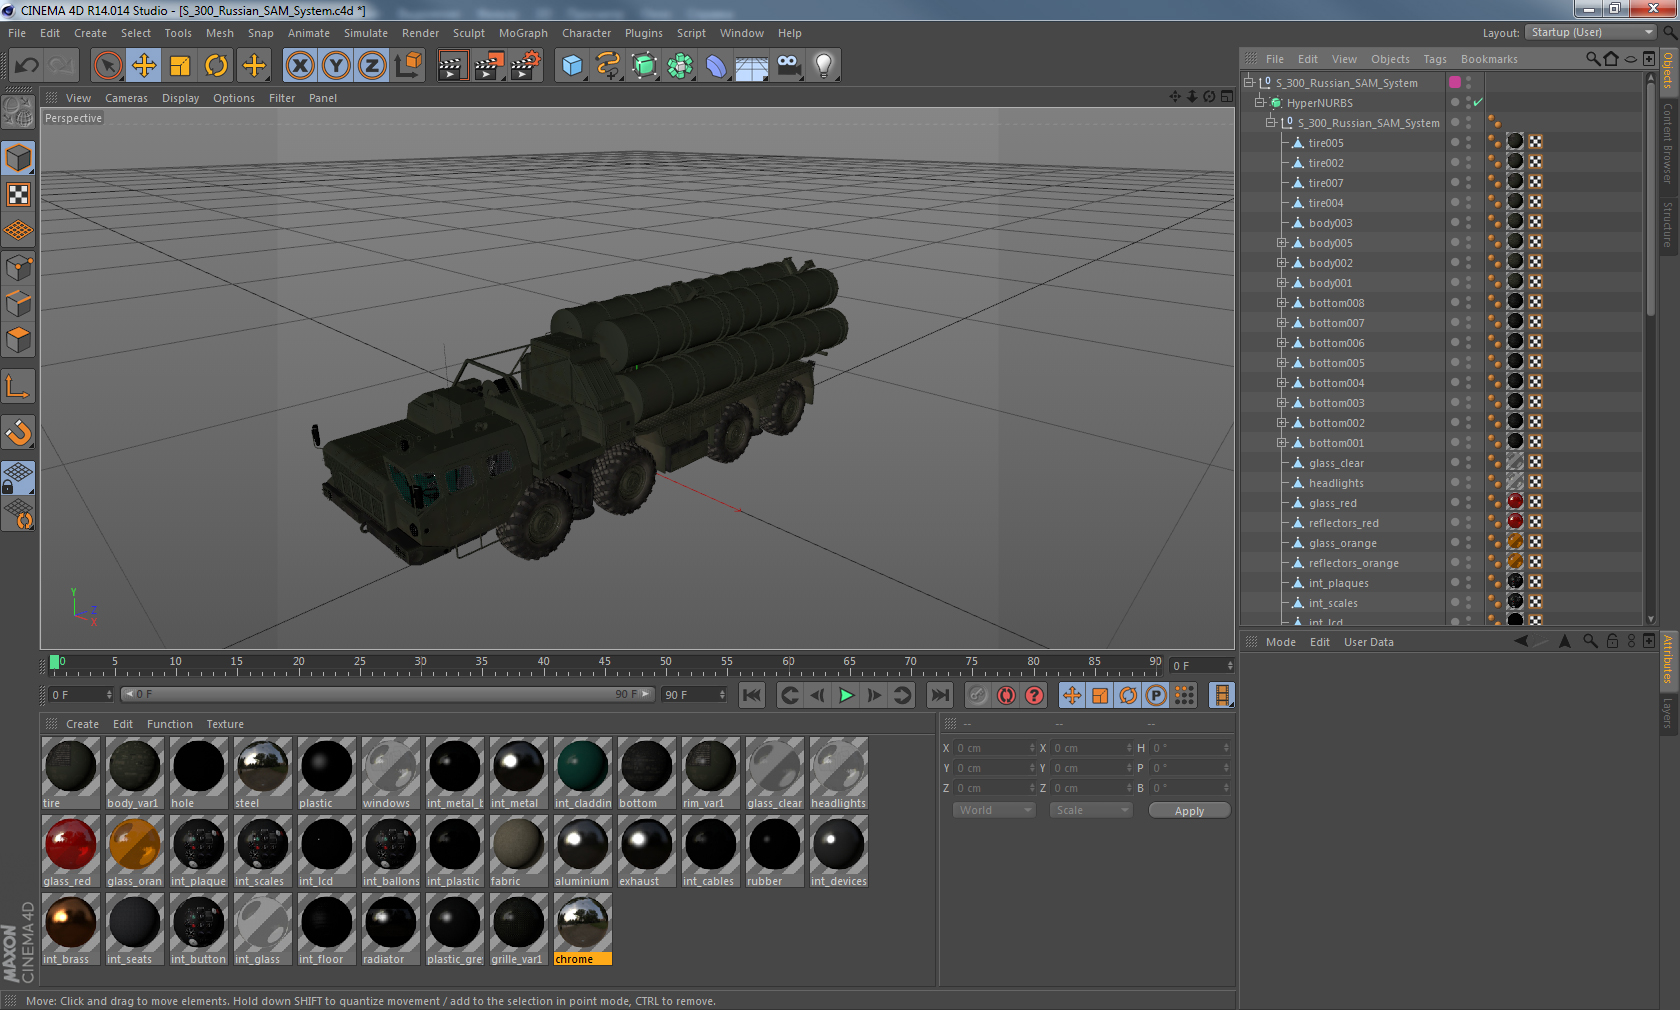Enable snap magnet icon

(x=18, y=432)
